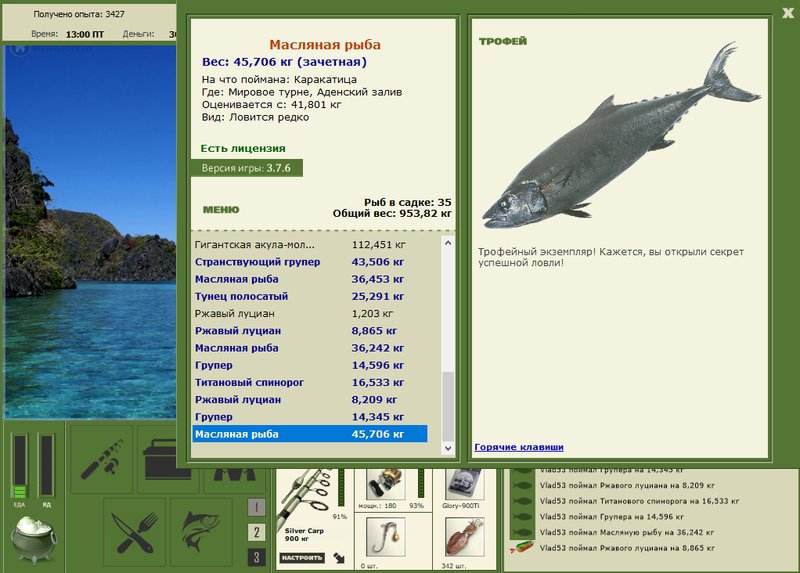The image size is (800, 573).
Task: Select Тунец полосатый 25,291 кг row
Action: pos(310,296)
